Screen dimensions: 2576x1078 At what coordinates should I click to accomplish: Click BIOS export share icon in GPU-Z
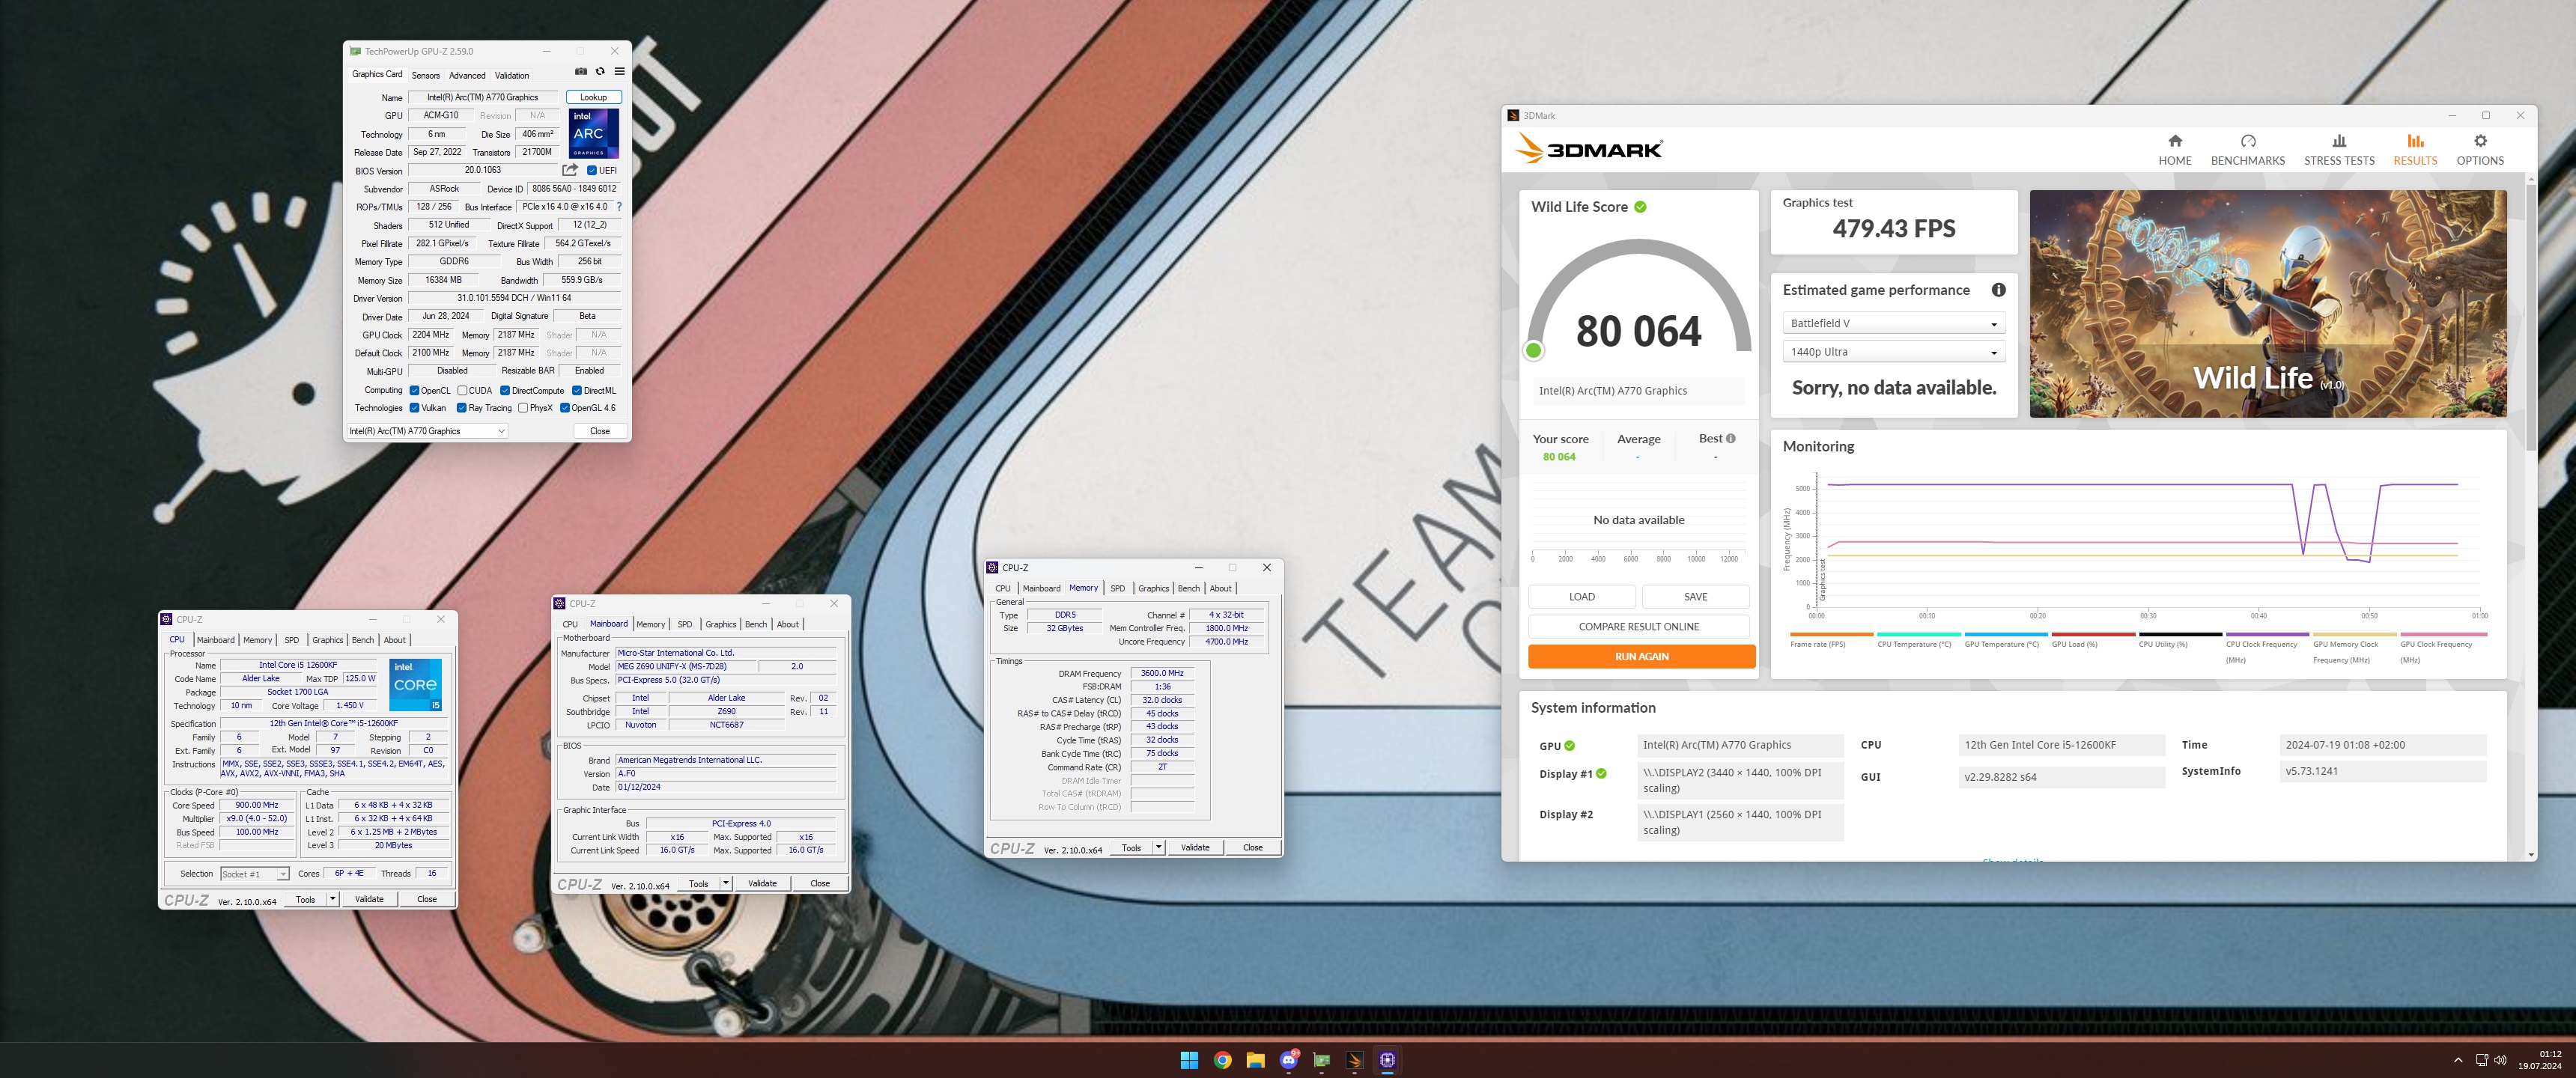coord(570,170)
